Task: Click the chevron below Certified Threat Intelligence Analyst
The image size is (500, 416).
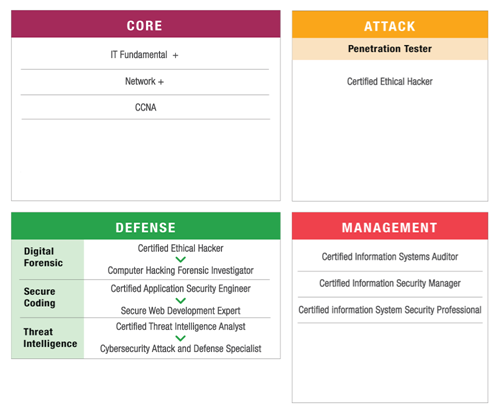Action: (180, 338)
